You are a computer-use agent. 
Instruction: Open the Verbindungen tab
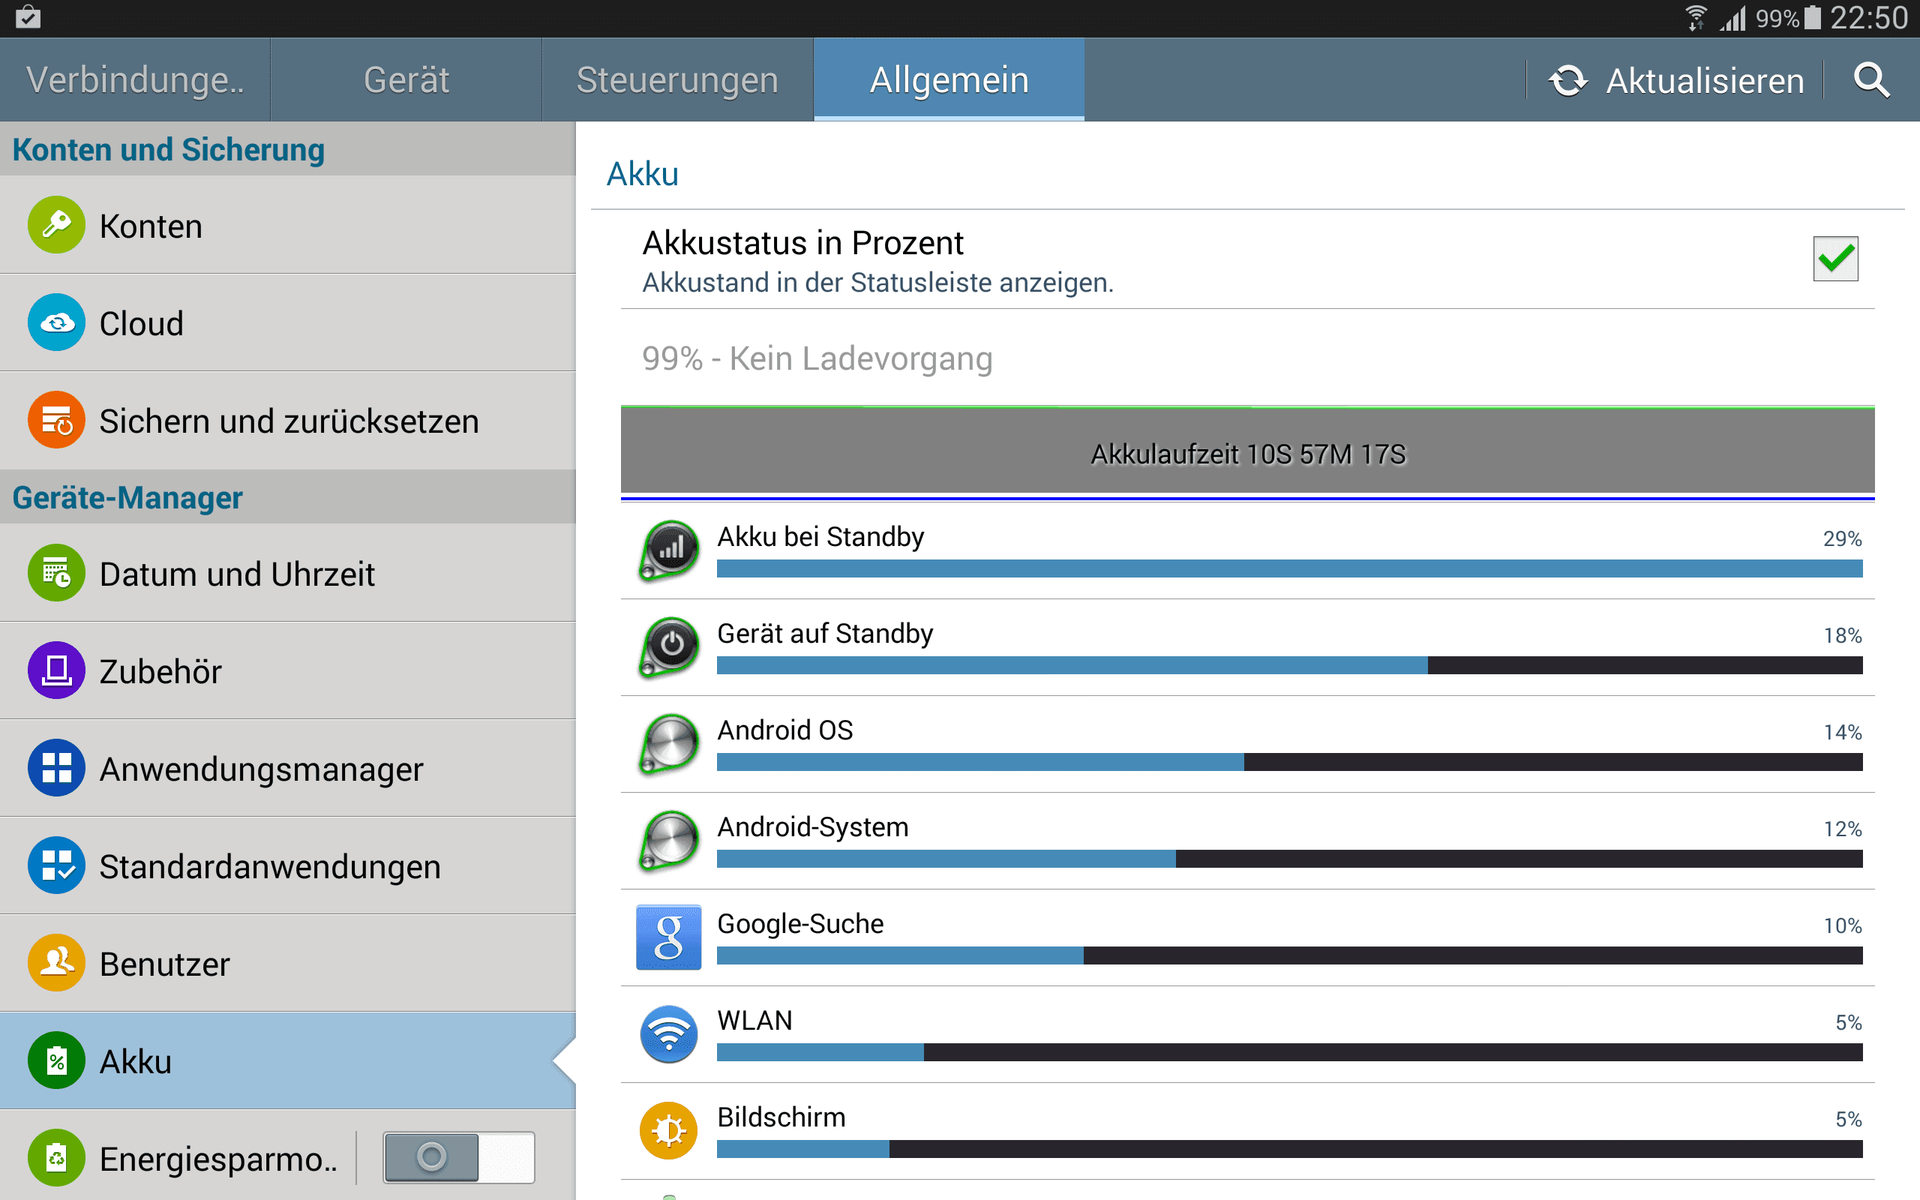(x=135, y=80)
